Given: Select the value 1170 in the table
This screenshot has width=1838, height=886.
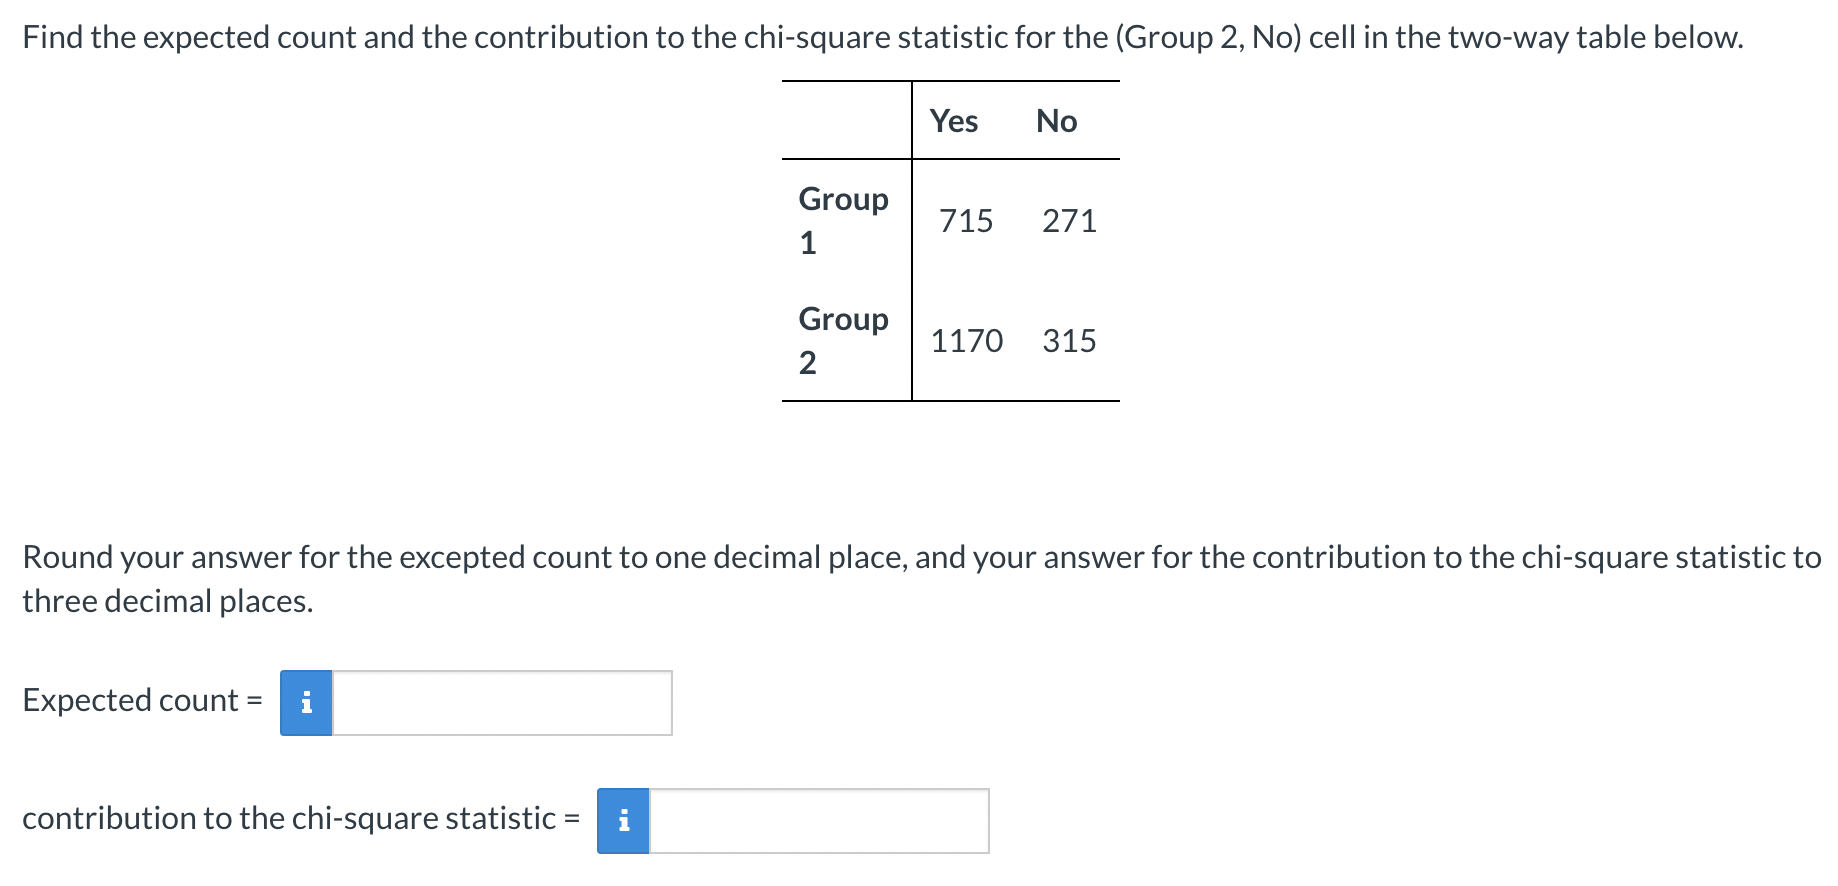Looking at the screenshot, I should pyautogui.click(x=967, y=340).
